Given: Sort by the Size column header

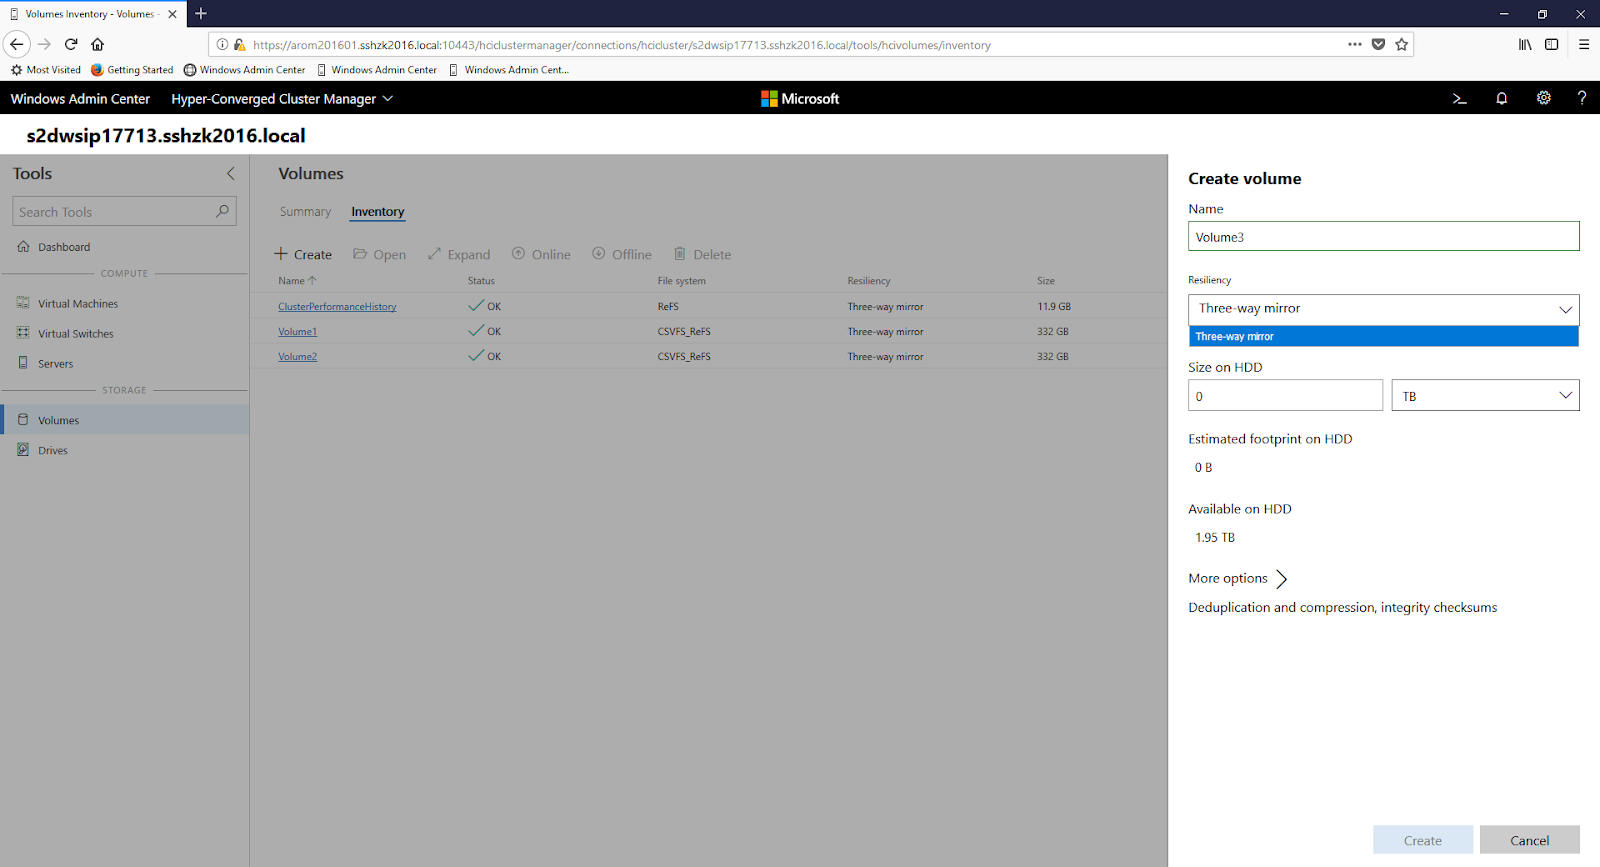Looking at the screenshot, I should click(1046, 281).
